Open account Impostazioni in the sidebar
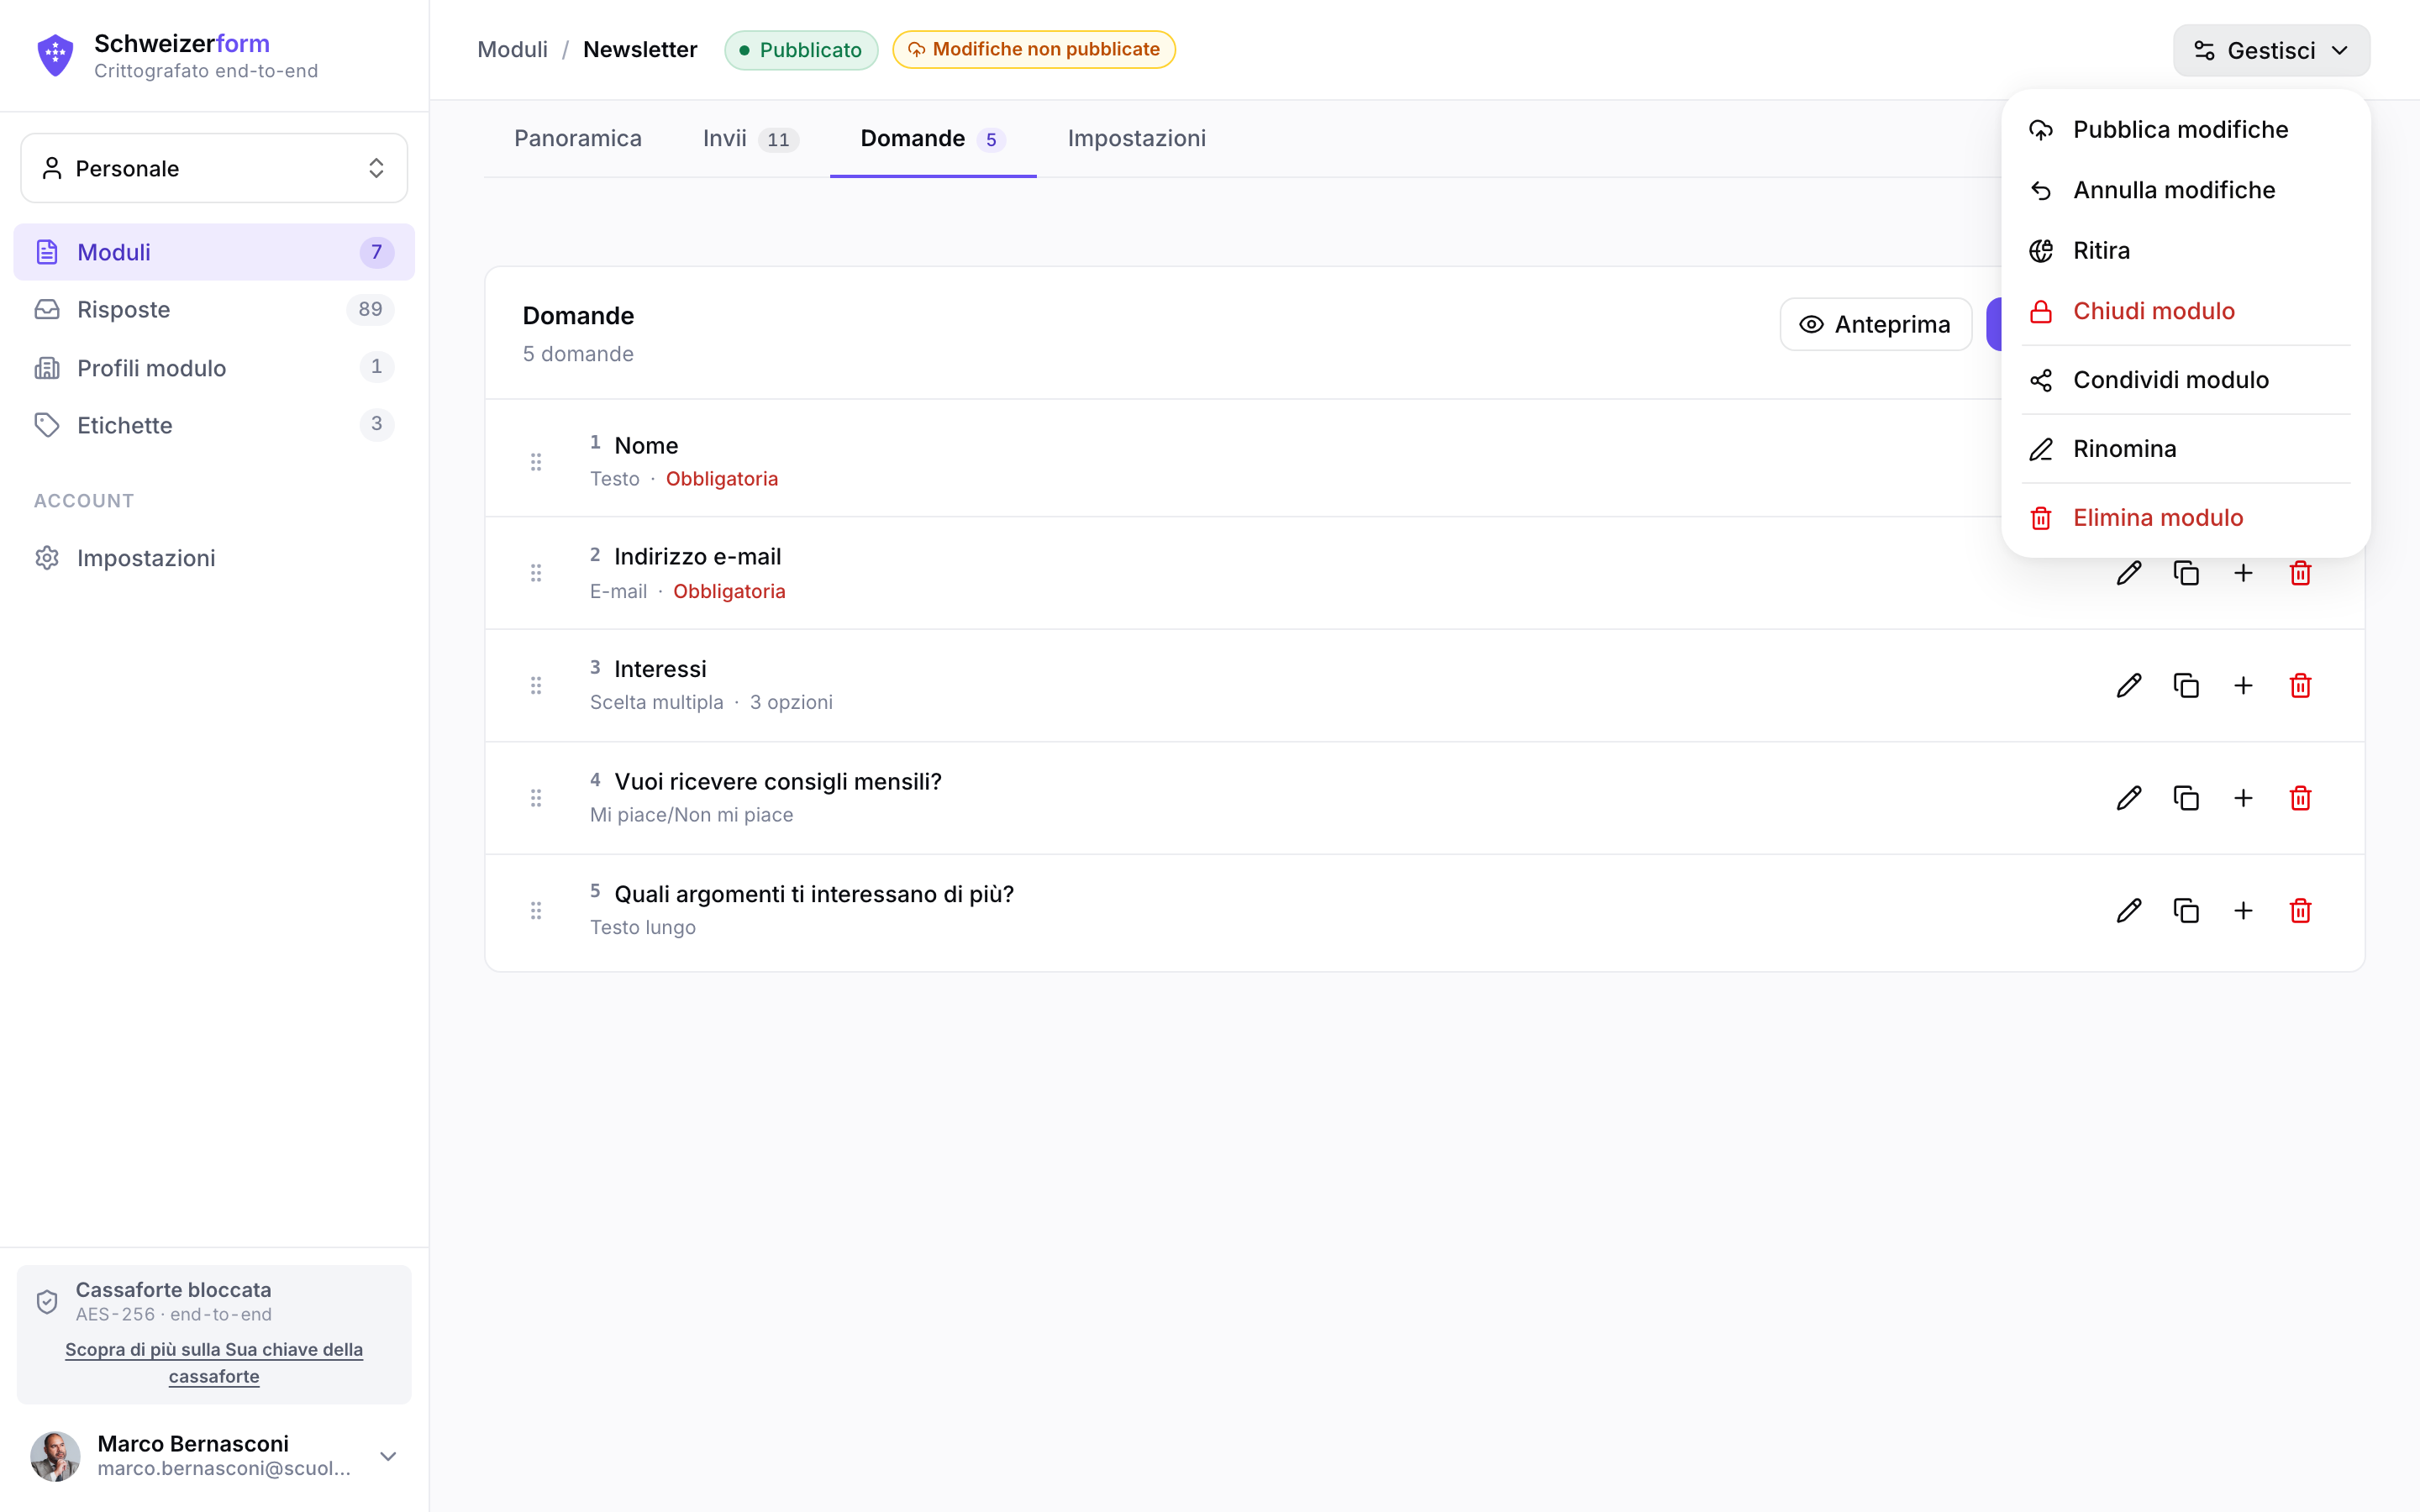This screenshot has height=1512, width=2420. (x=214, y=558)
